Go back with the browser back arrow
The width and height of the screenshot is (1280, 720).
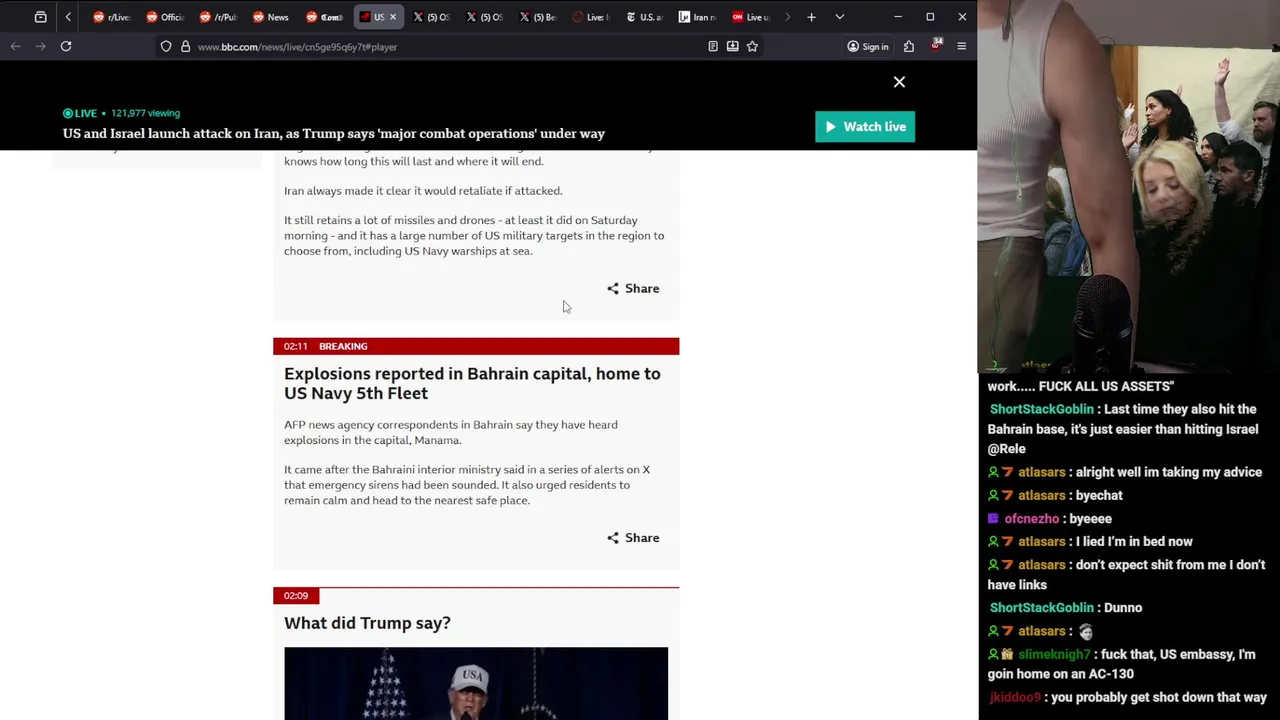[x=15, y=46]
